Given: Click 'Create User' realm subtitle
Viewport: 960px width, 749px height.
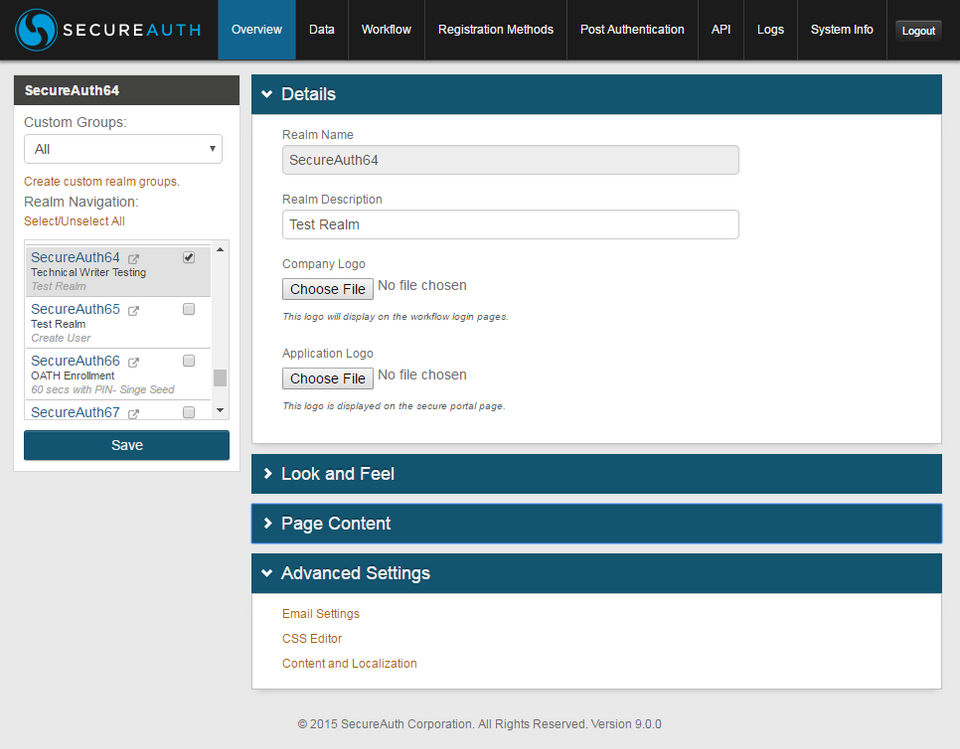Looking at the screenshot, I should [61, 338].
